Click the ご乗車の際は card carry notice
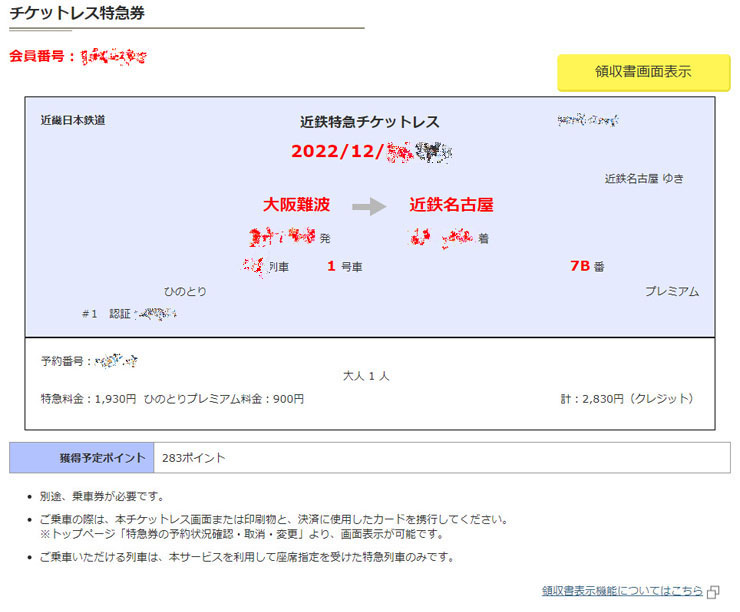This screenshot has width=740, height=612. pos(274,520)
